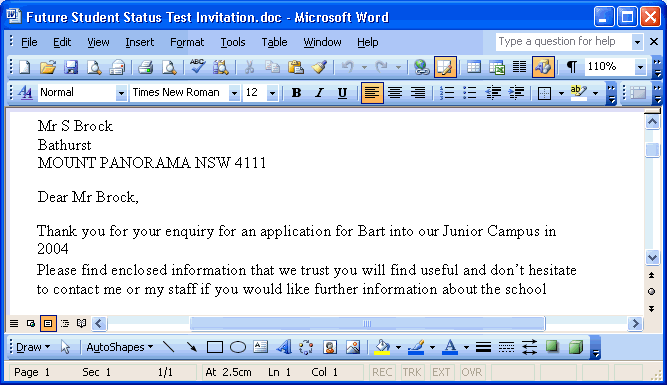Open the Times New Roman font dropdown
Viewport: 667px width, 385px height.
click(x=234, y=93)
